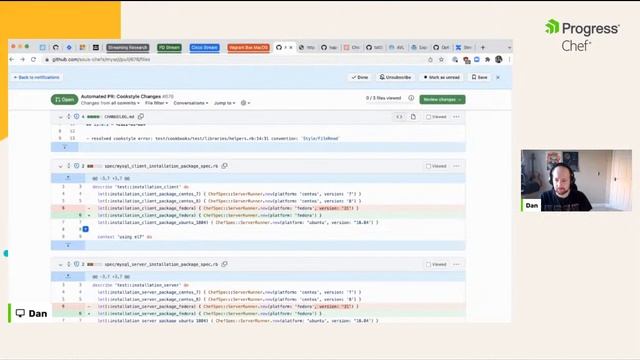Open the blue Cisco Stream tab group
This screenshot has height=360, width=640.
[x=204, y=47]
